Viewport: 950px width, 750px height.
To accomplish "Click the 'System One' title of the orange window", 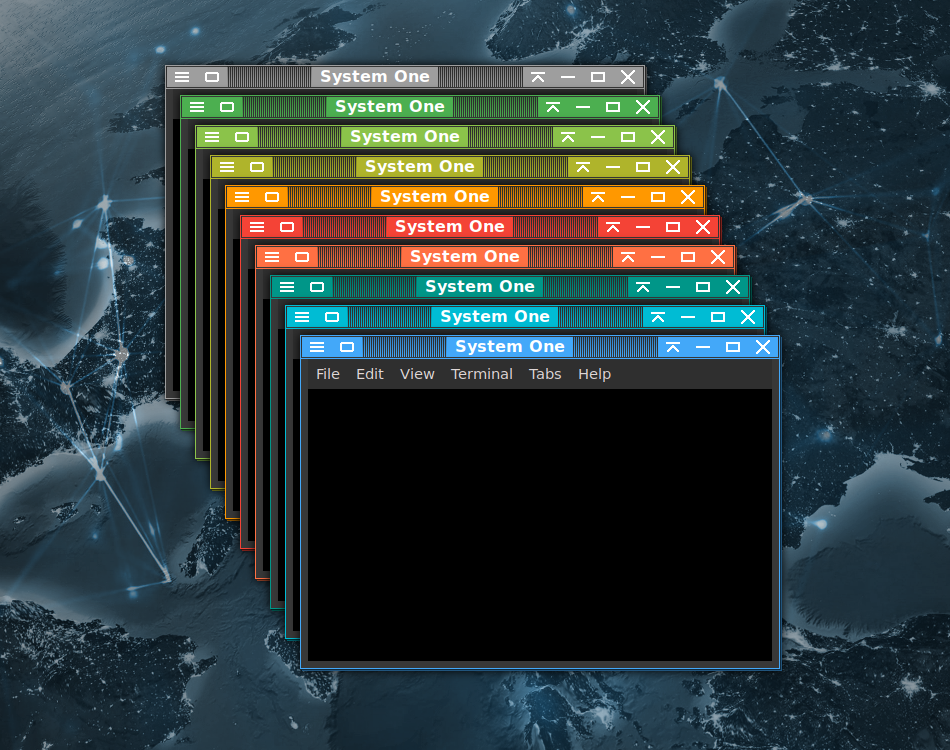I will (x=434, y=196).
